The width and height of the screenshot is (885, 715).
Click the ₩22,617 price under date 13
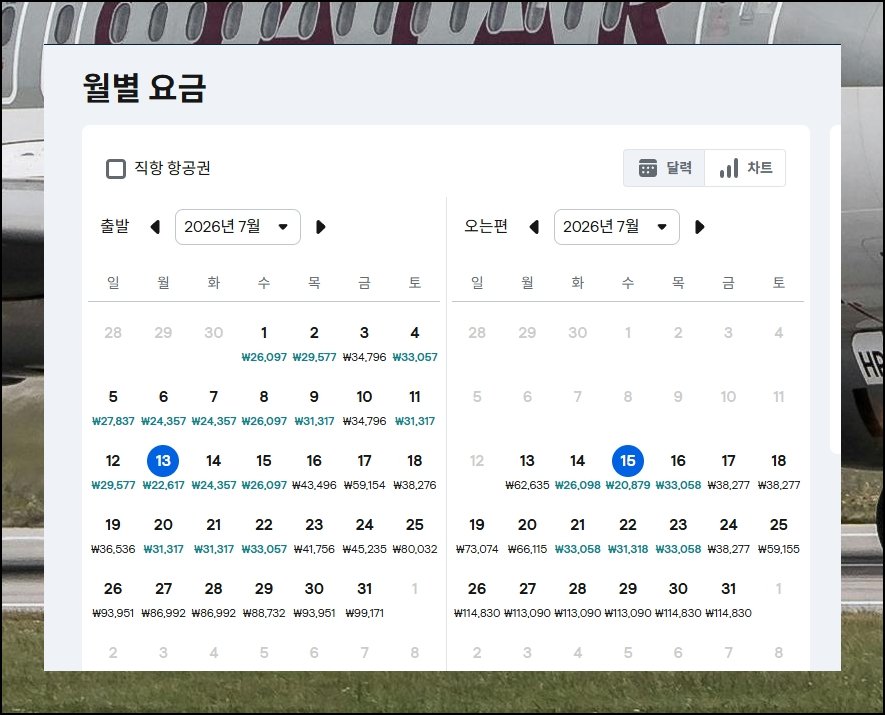[163, 485]
